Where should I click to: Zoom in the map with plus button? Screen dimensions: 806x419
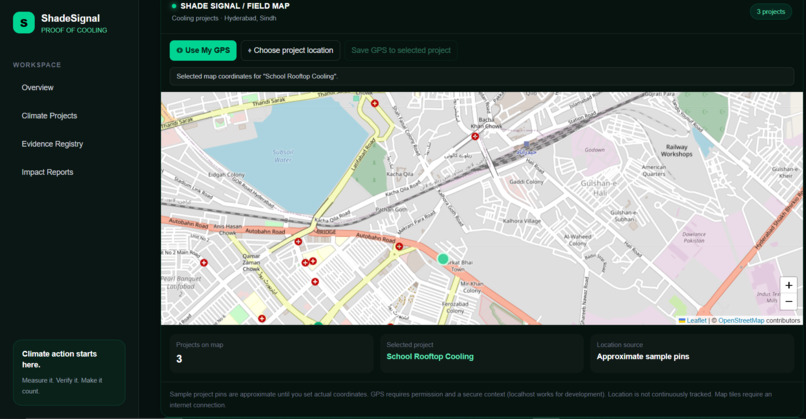[789, 285]
